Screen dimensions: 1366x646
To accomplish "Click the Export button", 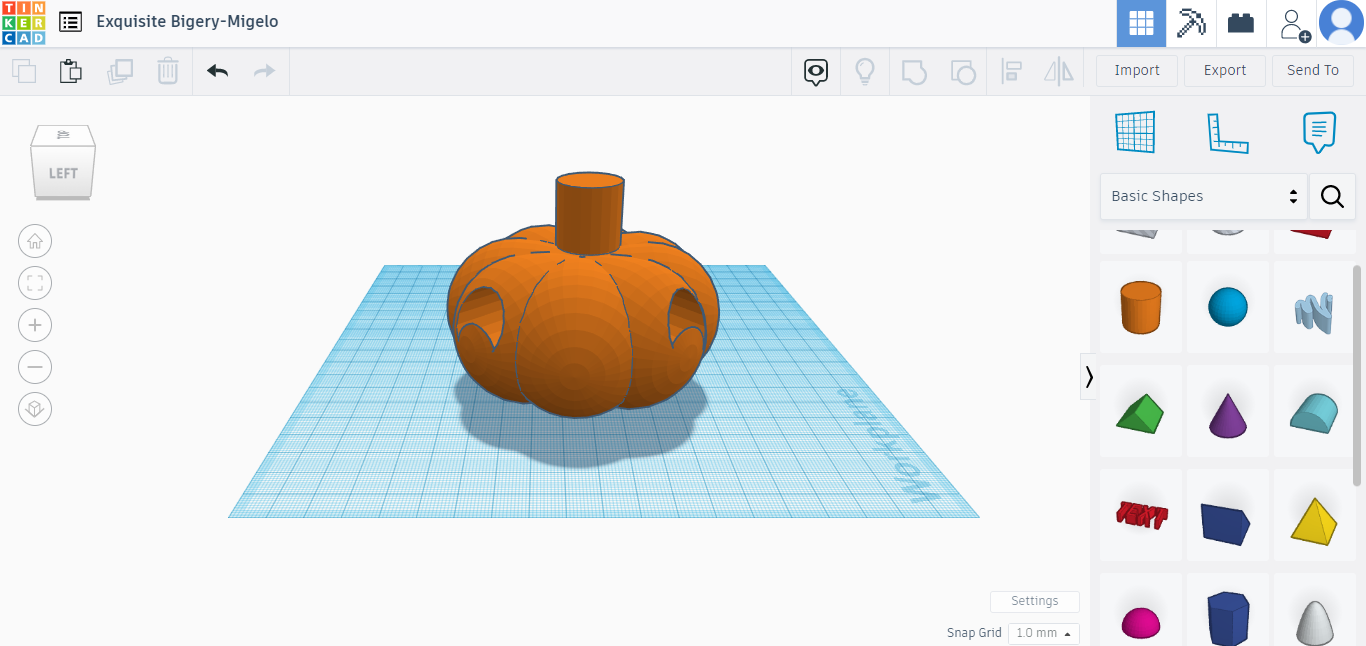I will [x=1225, y=70].
